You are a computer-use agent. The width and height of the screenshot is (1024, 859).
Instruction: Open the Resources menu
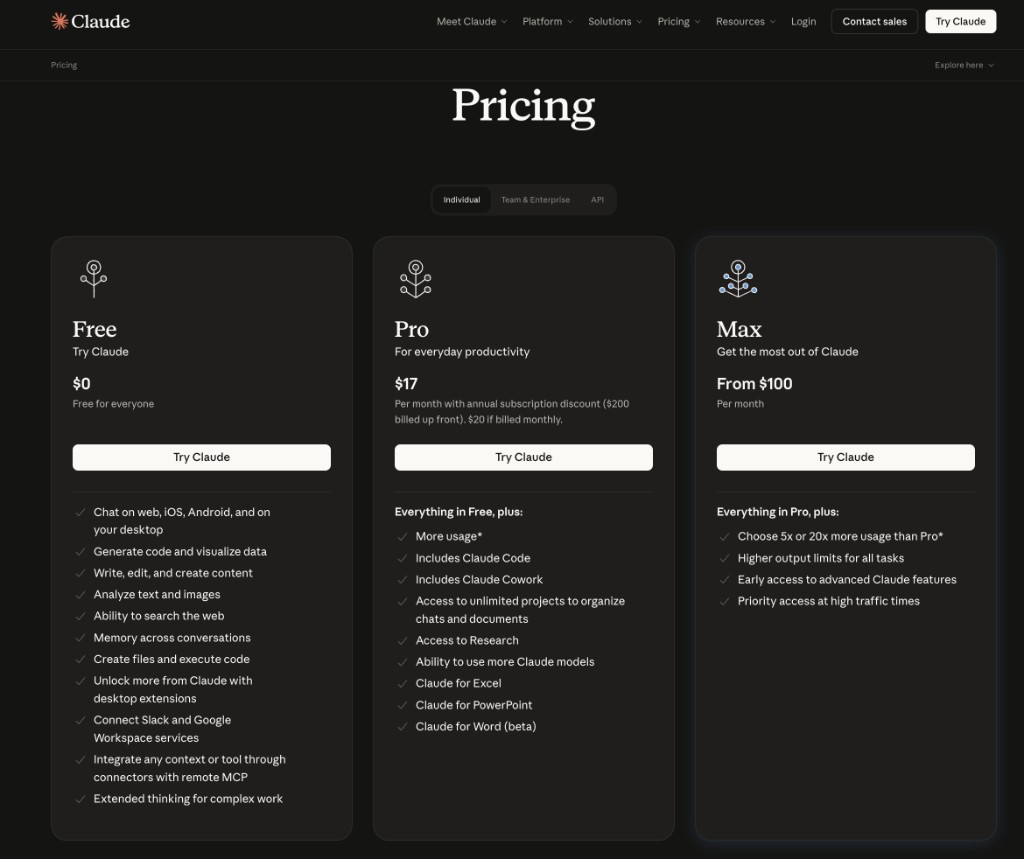pos(745,21)
